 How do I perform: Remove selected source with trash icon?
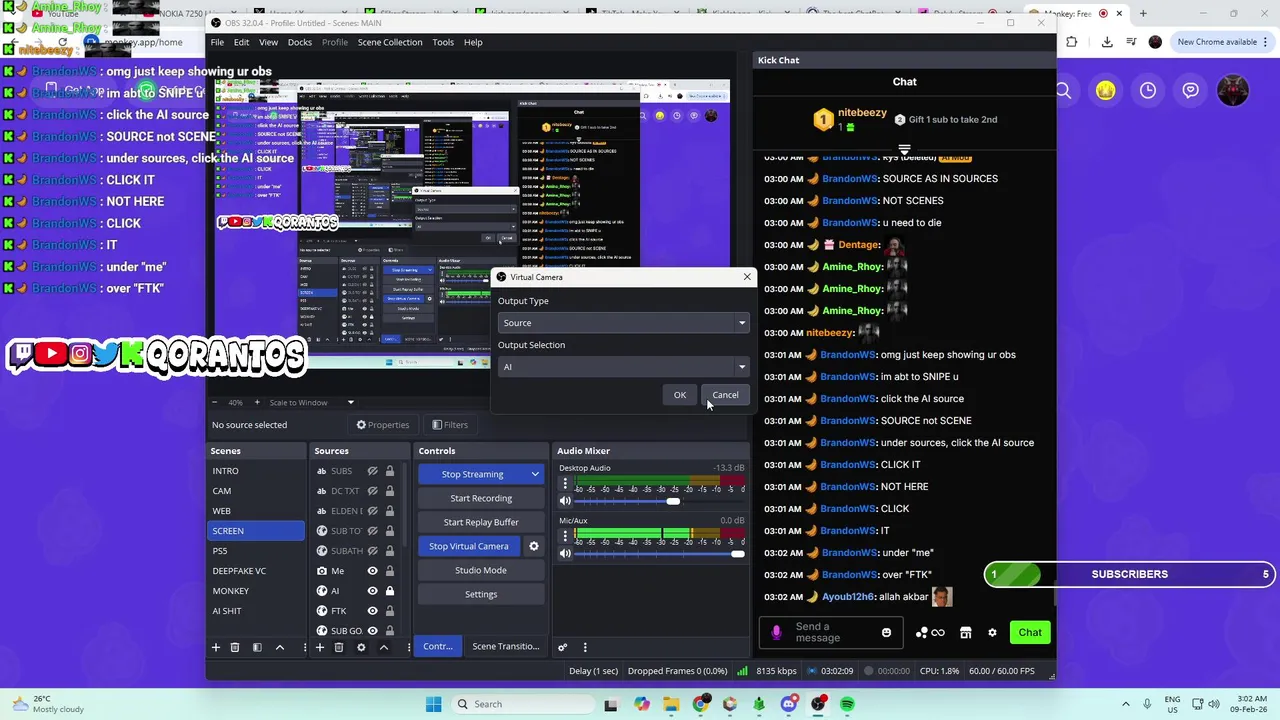(x=339, y=647)
